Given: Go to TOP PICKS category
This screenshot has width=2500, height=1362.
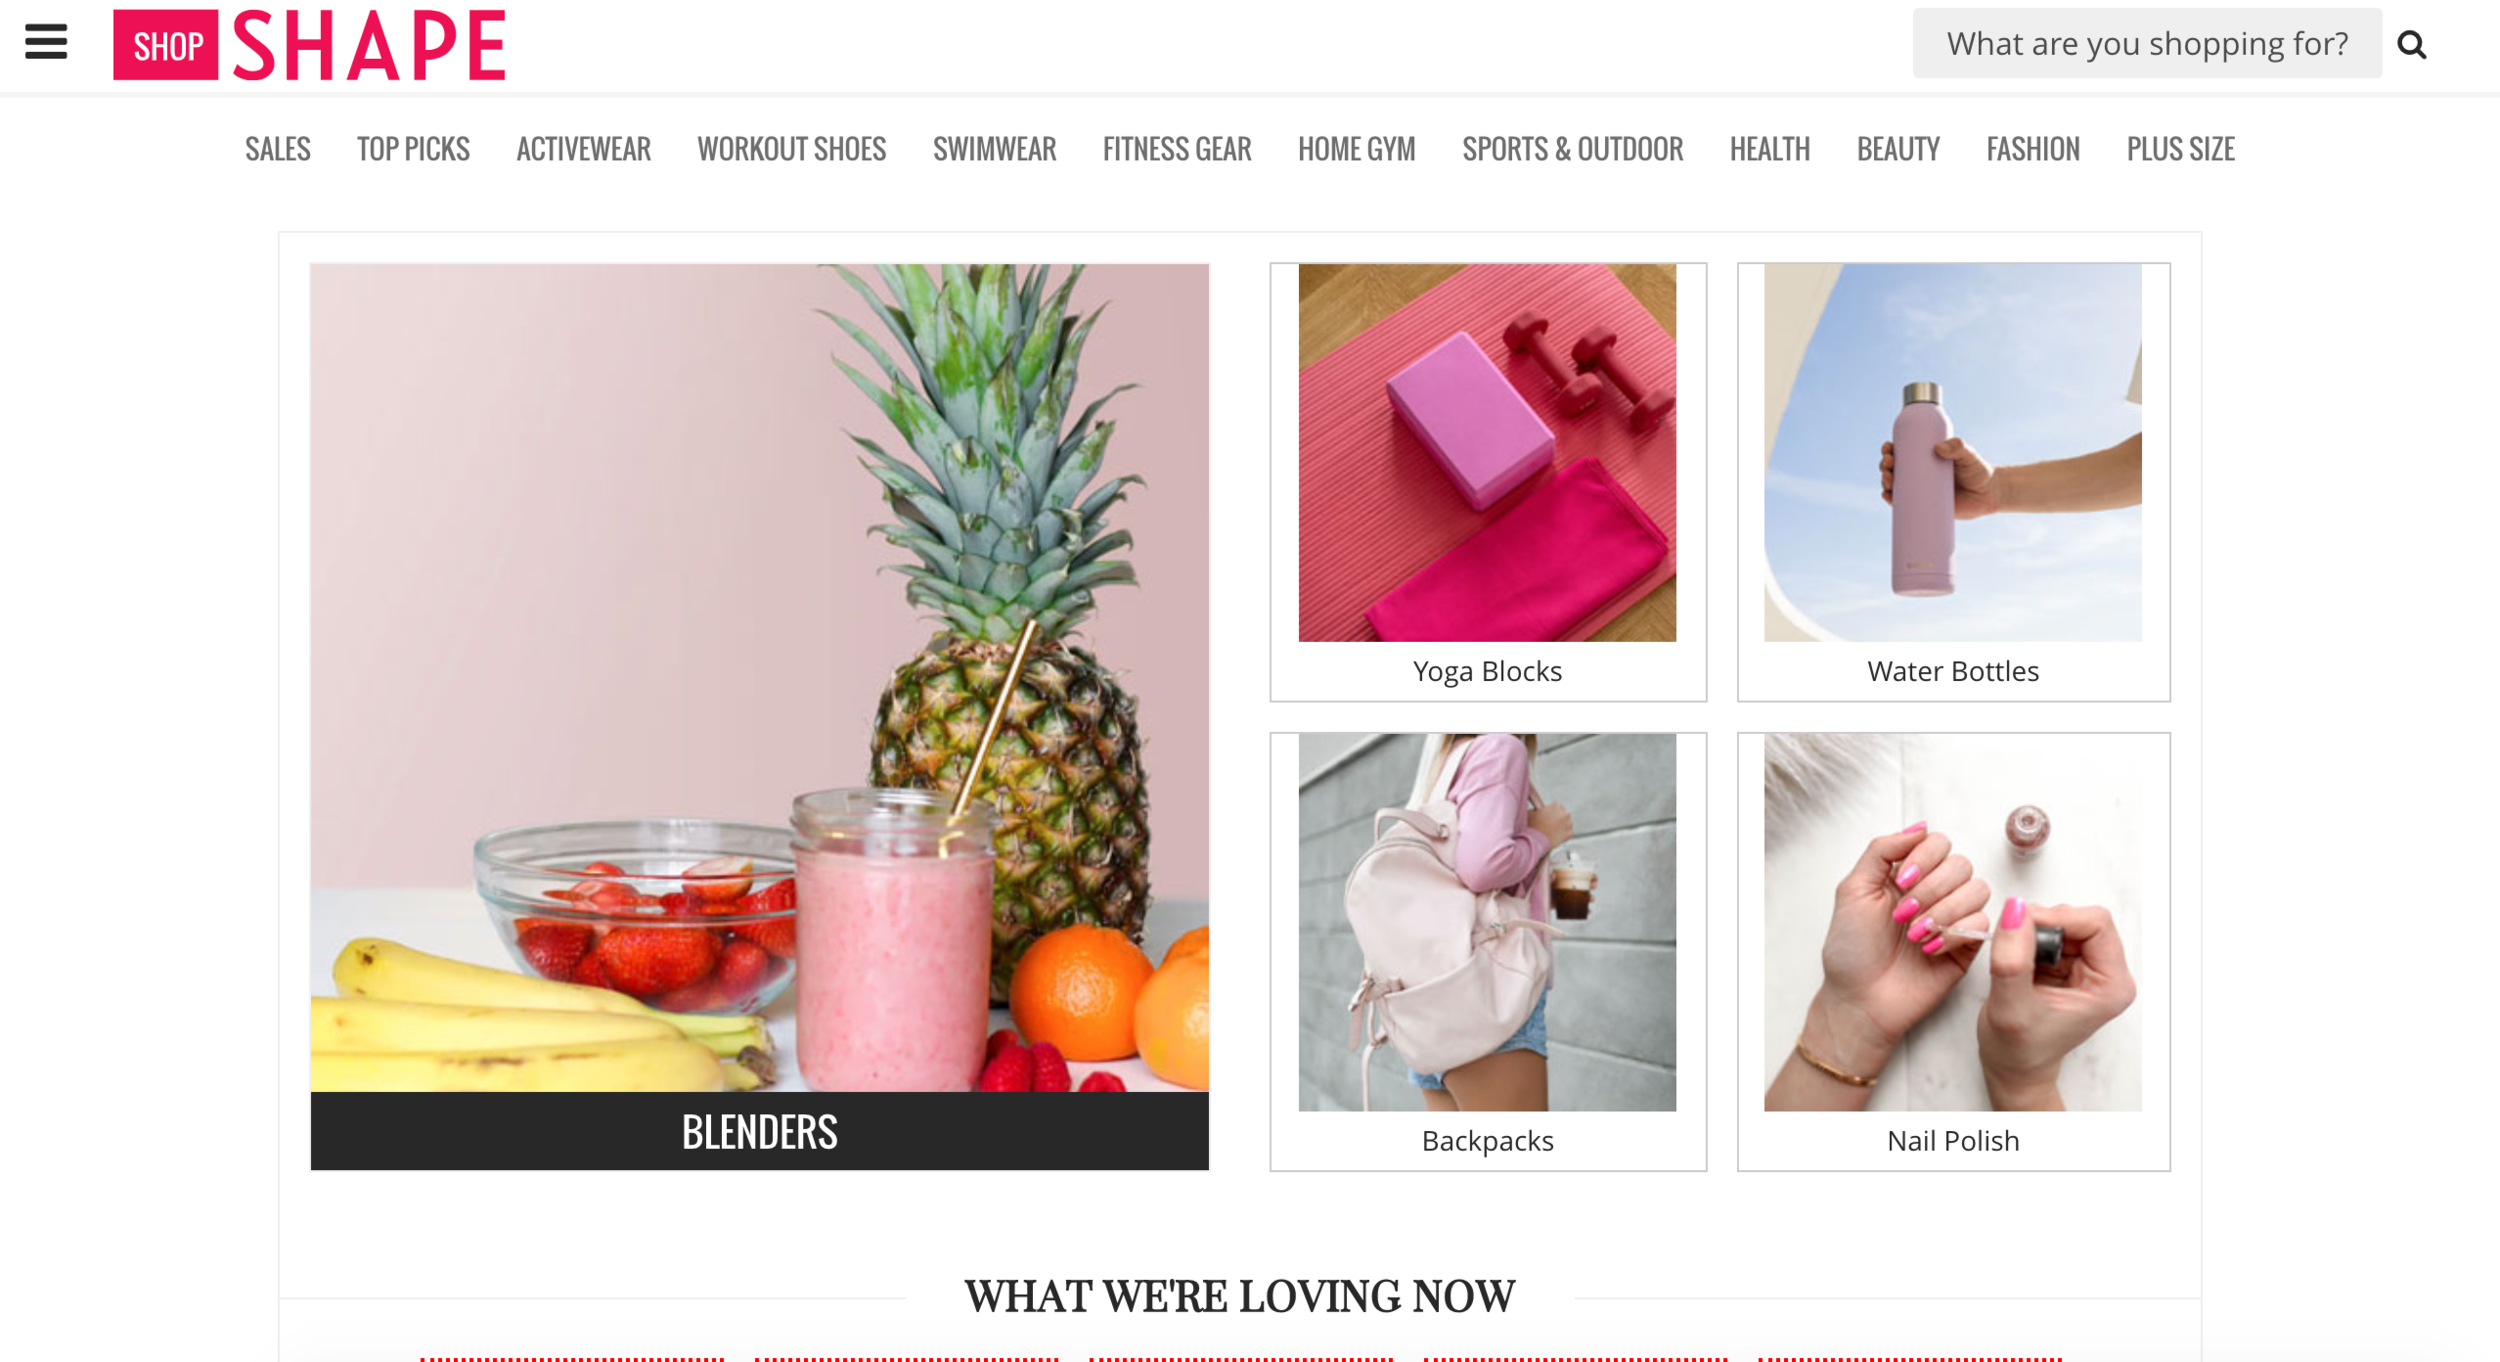Looking at the screenshot, I should (x=413, y=149).
